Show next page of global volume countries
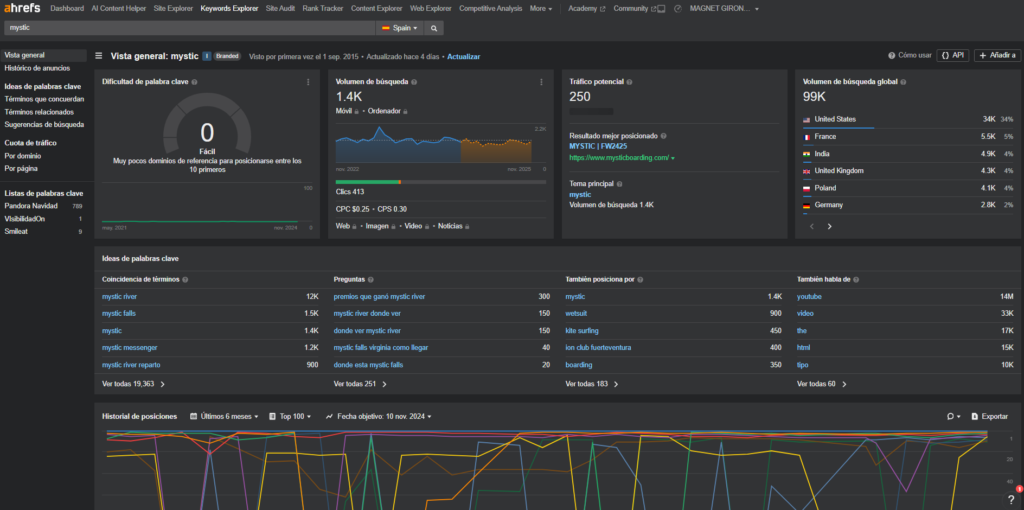Viewport: 1024px width, 510px height. (x=829, y=226)
